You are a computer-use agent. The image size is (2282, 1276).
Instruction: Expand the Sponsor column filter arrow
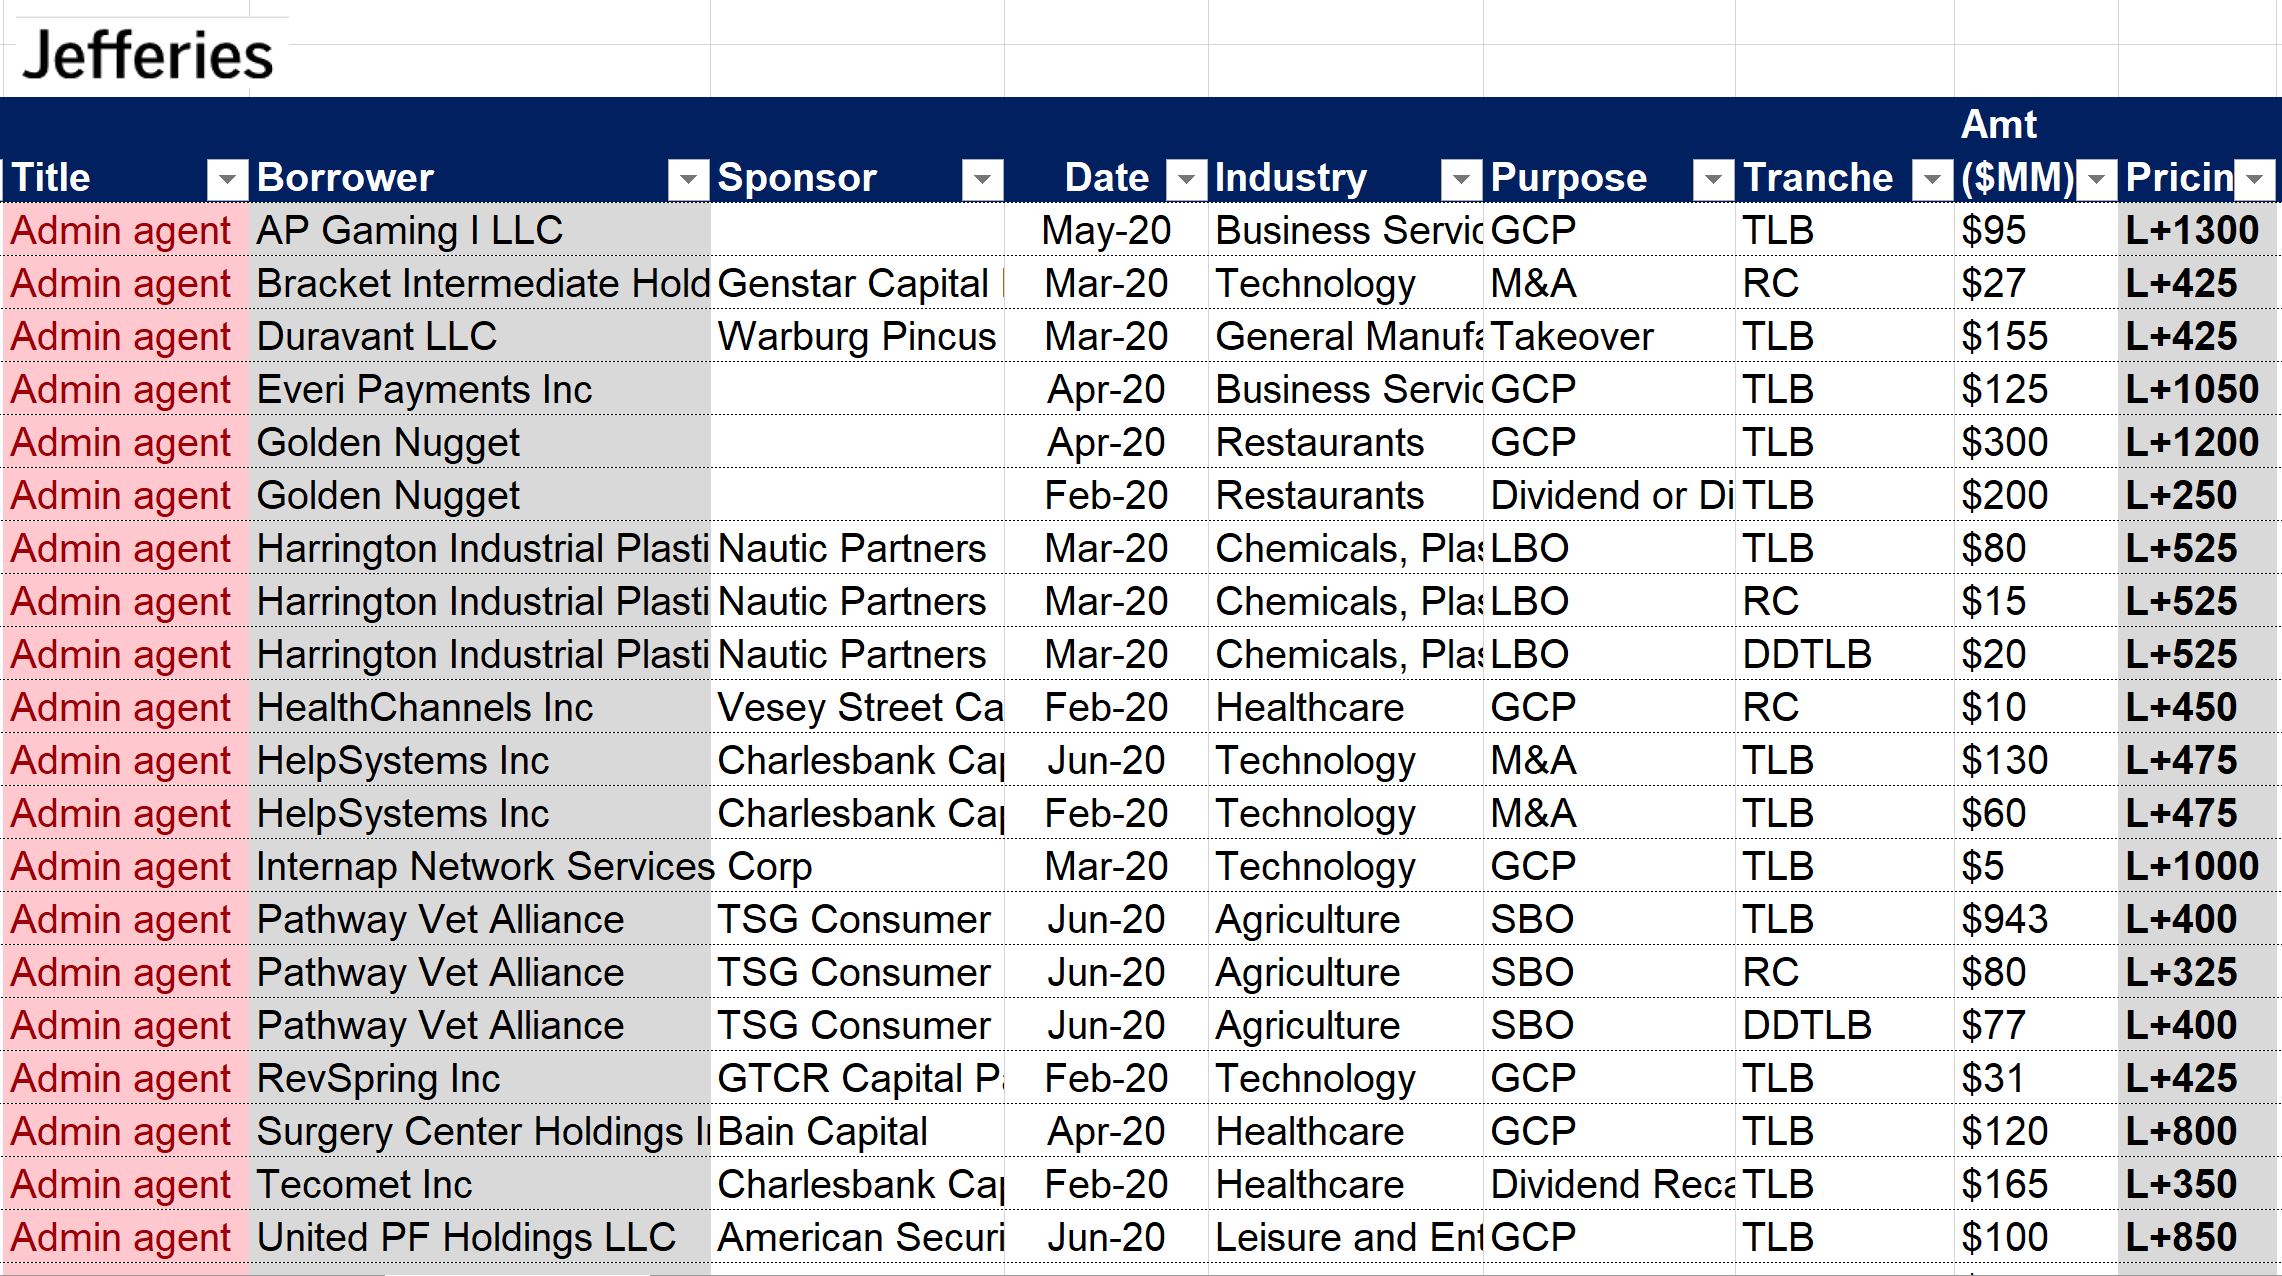[x=982, y=180]
